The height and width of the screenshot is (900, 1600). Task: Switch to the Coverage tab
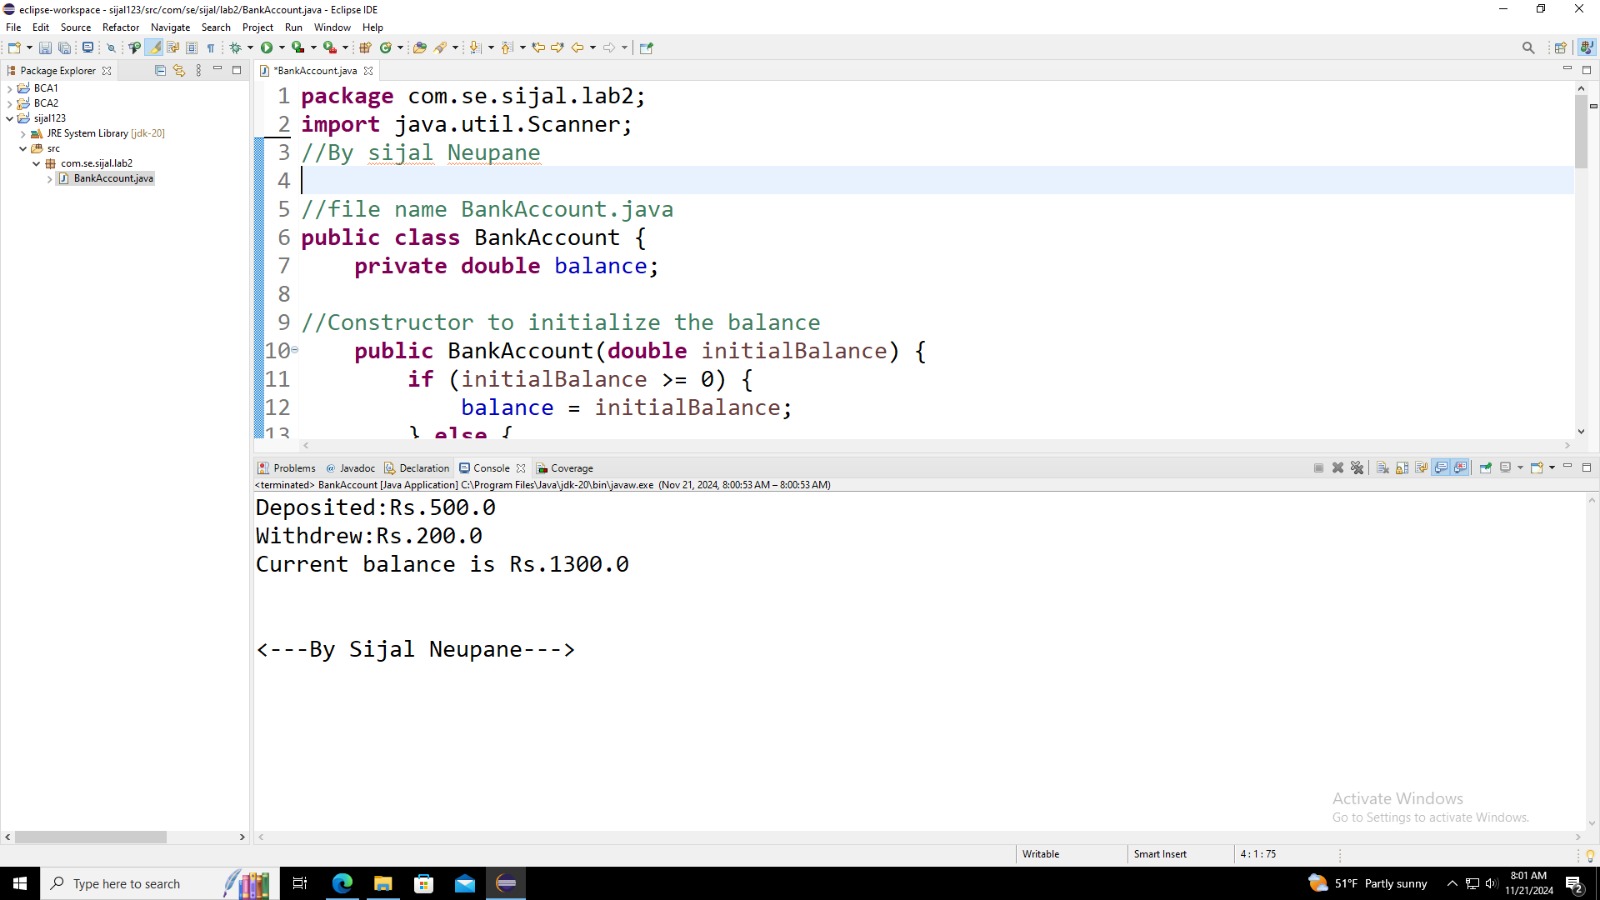coord(565,468)
